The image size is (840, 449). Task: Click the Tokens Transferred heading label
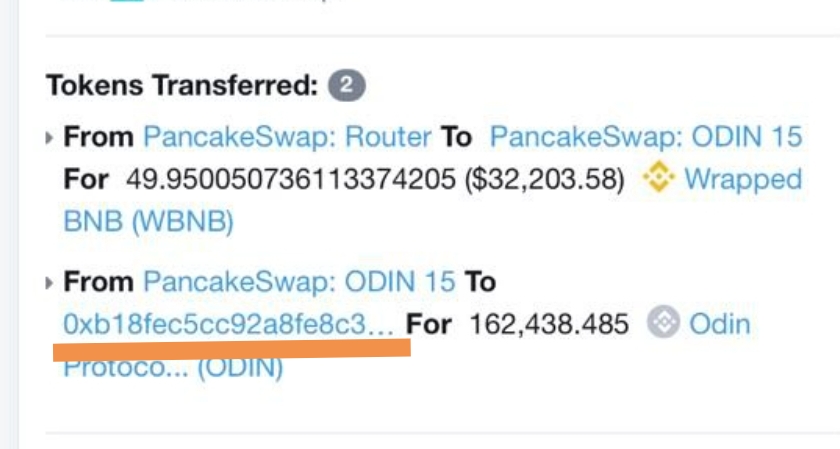181,86
